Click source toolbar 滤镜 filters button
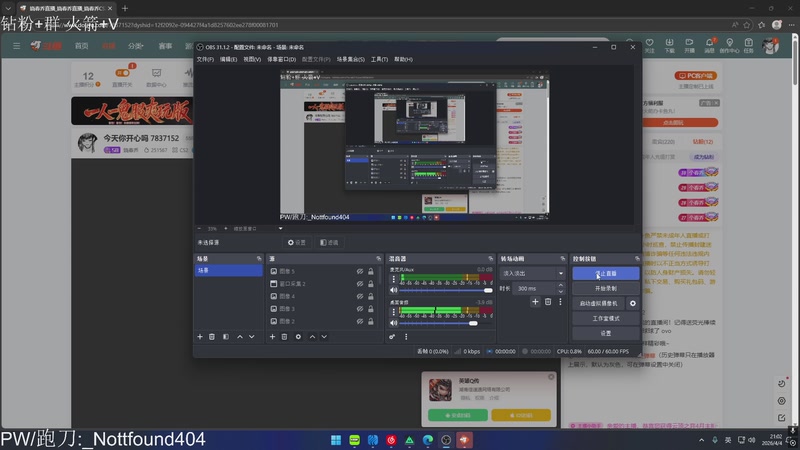 pyautogui.click(x=329, y=242)
